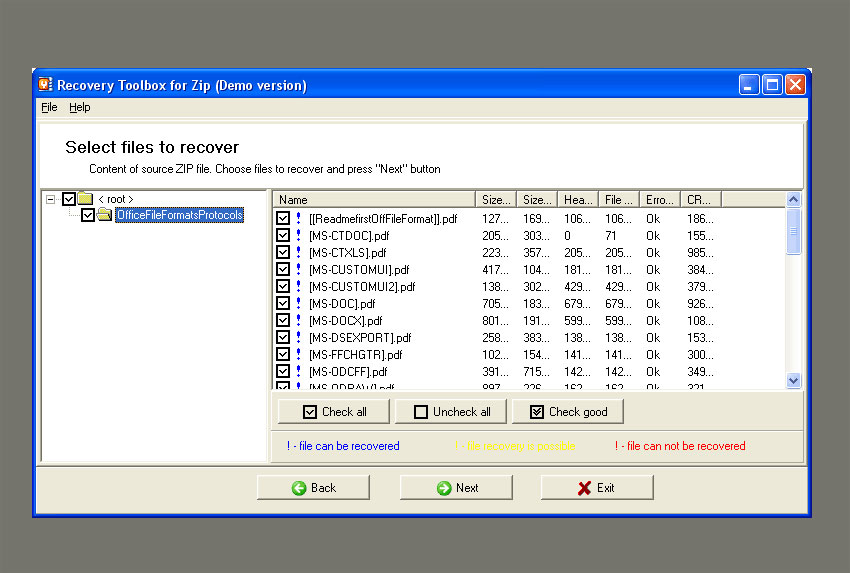850x573 pixels.
Task: Uncheck [MS-CTXLS].pdf checkbox
Action: [x=283, y=252]
